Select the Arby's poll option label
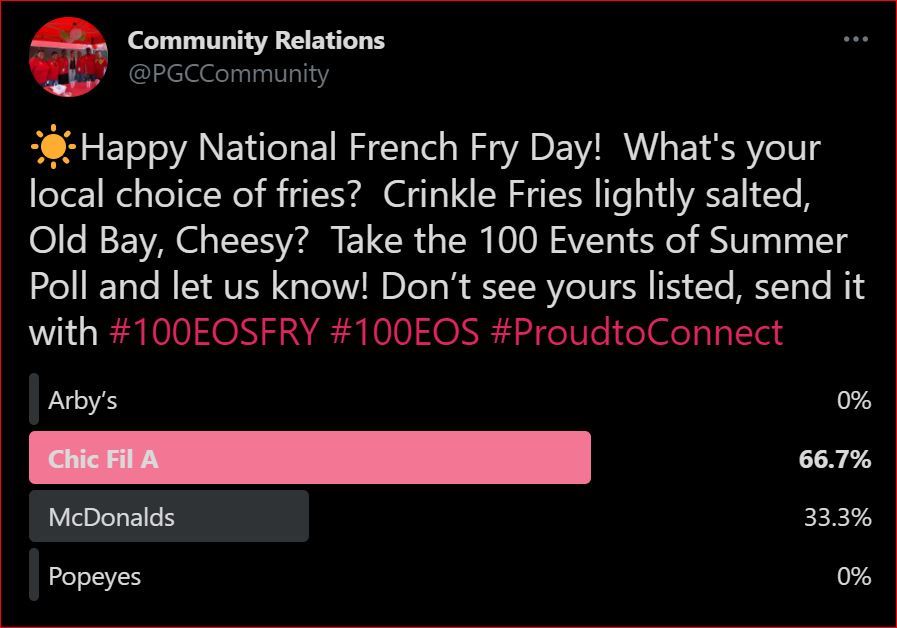Viewport: 897px width, 628px height. [x=83, y=401]
